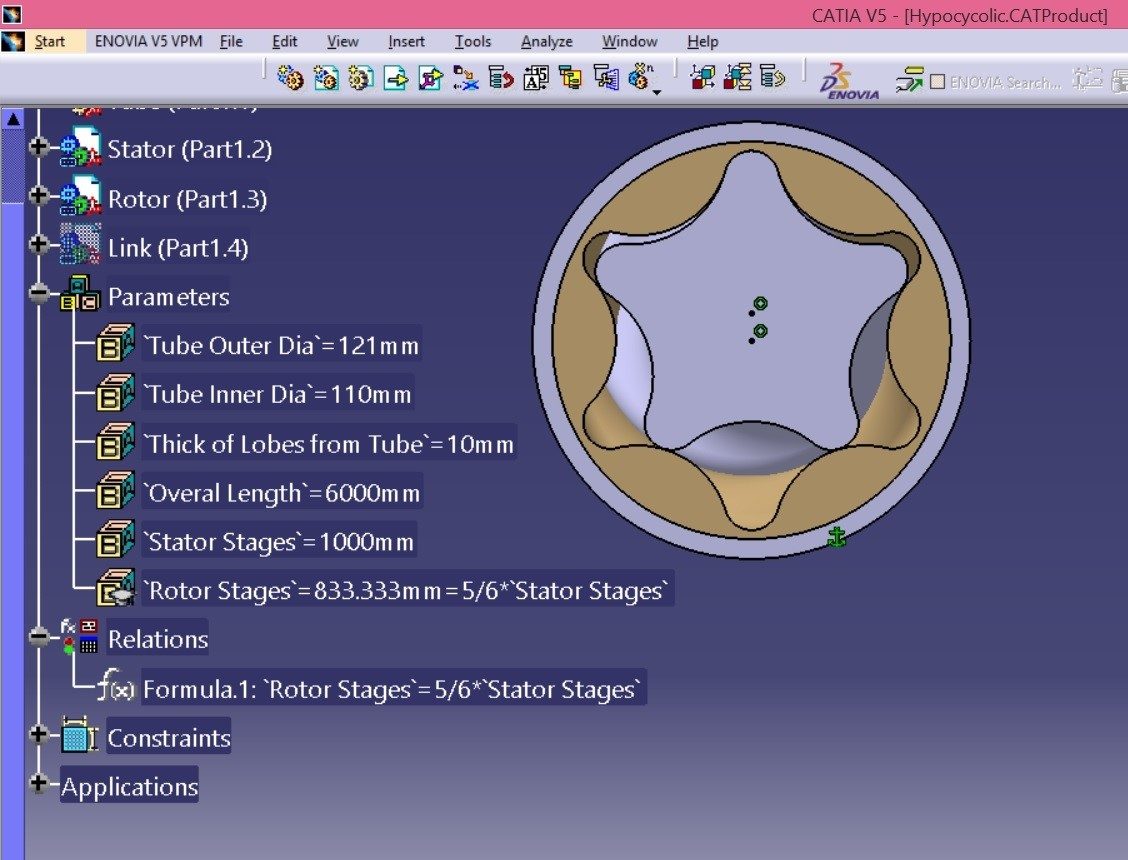This screenshot has width=1128, height=860.
Task: Open the View menu
Action: tap(342, 42)
